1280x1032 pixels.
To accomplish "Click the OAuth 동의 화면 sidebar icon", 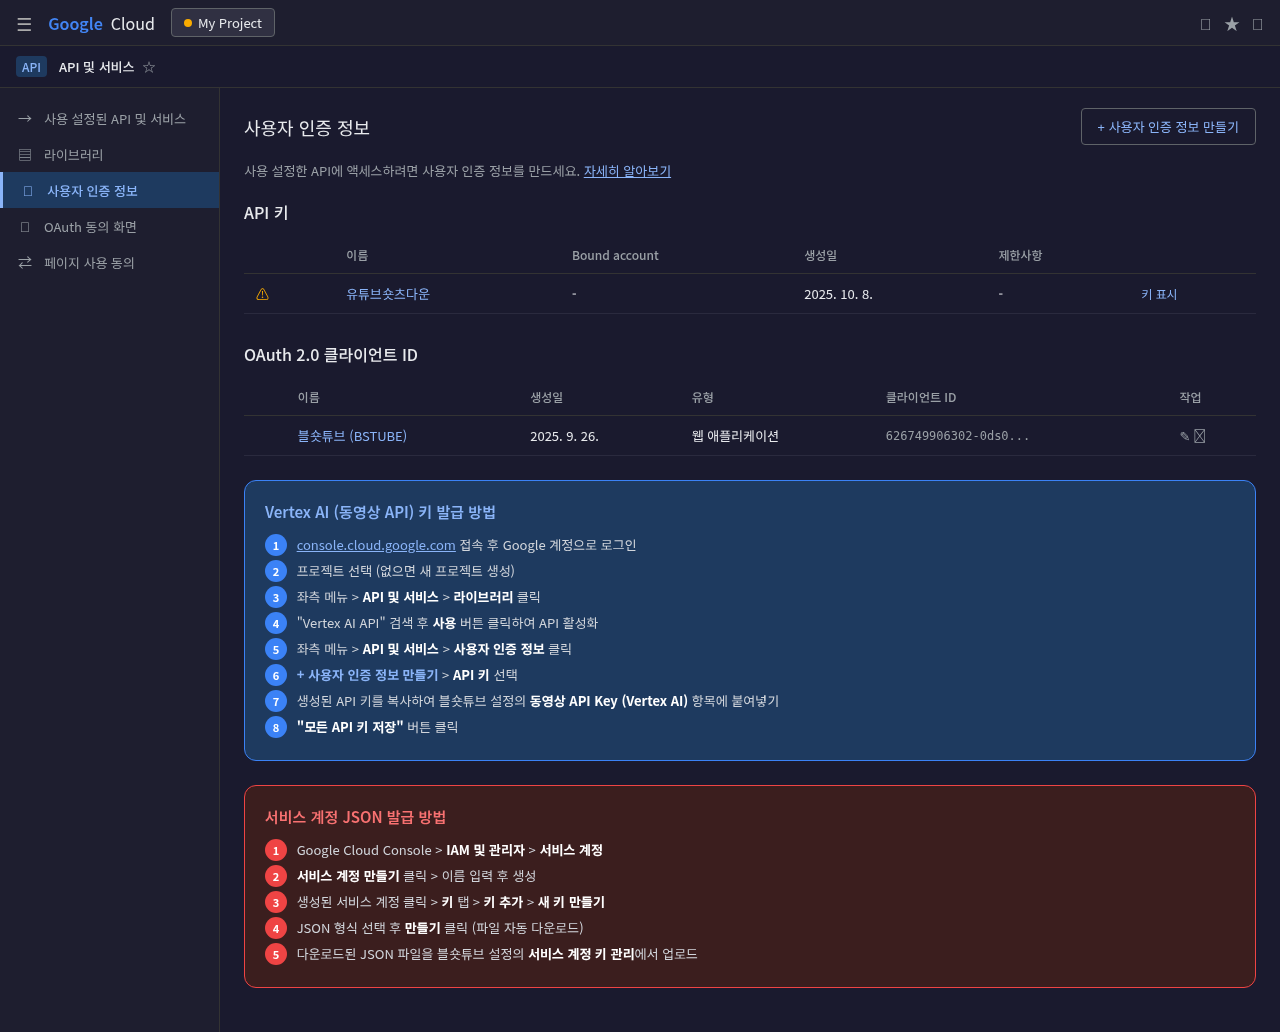I will [24, 227].
